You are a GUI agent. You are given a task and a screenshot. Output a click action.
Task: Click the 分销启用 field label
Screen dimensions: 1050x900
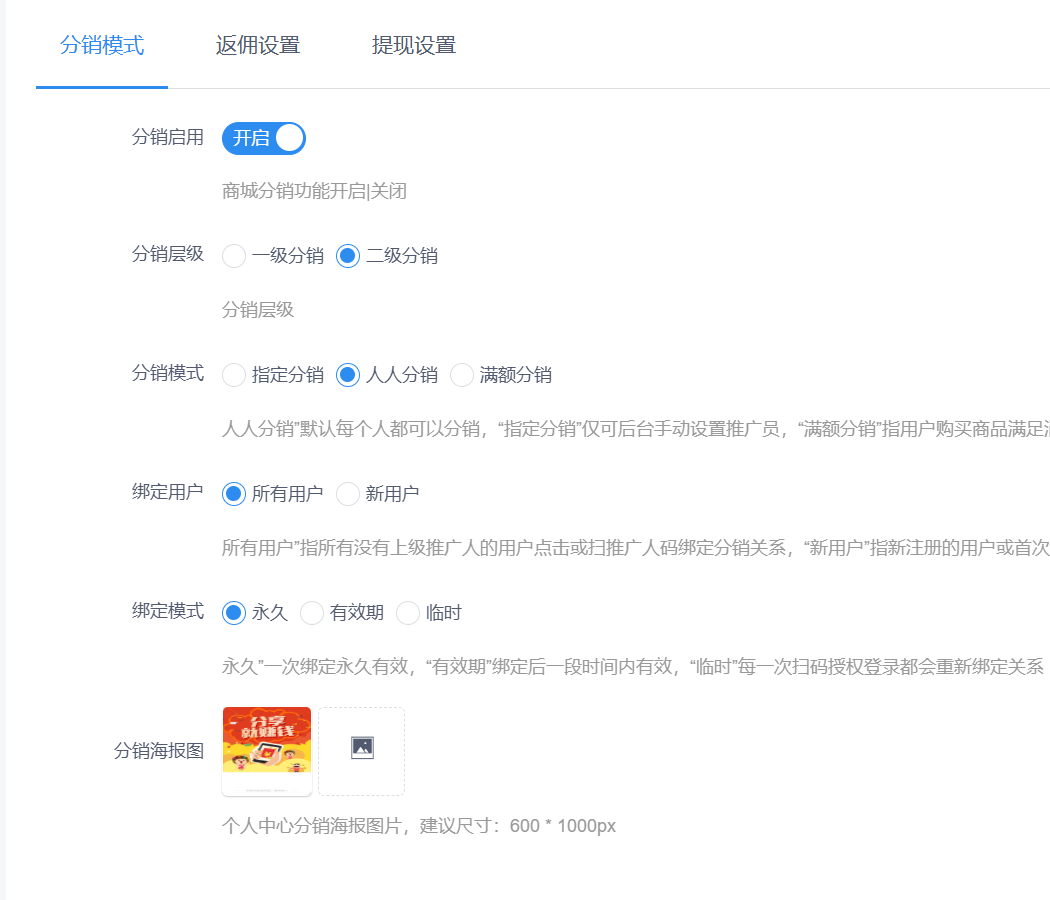tap(167, 138)
